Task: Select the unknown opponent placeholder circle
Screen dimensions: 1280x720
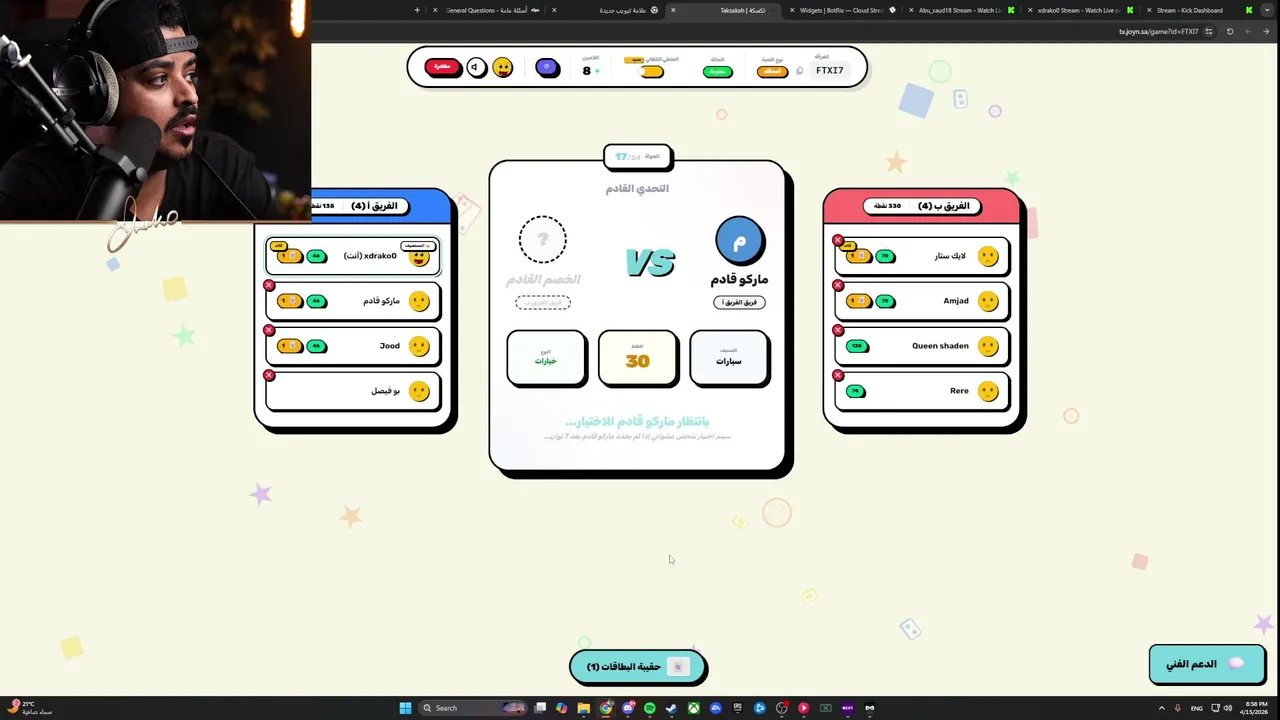Action: pos(543,240)
